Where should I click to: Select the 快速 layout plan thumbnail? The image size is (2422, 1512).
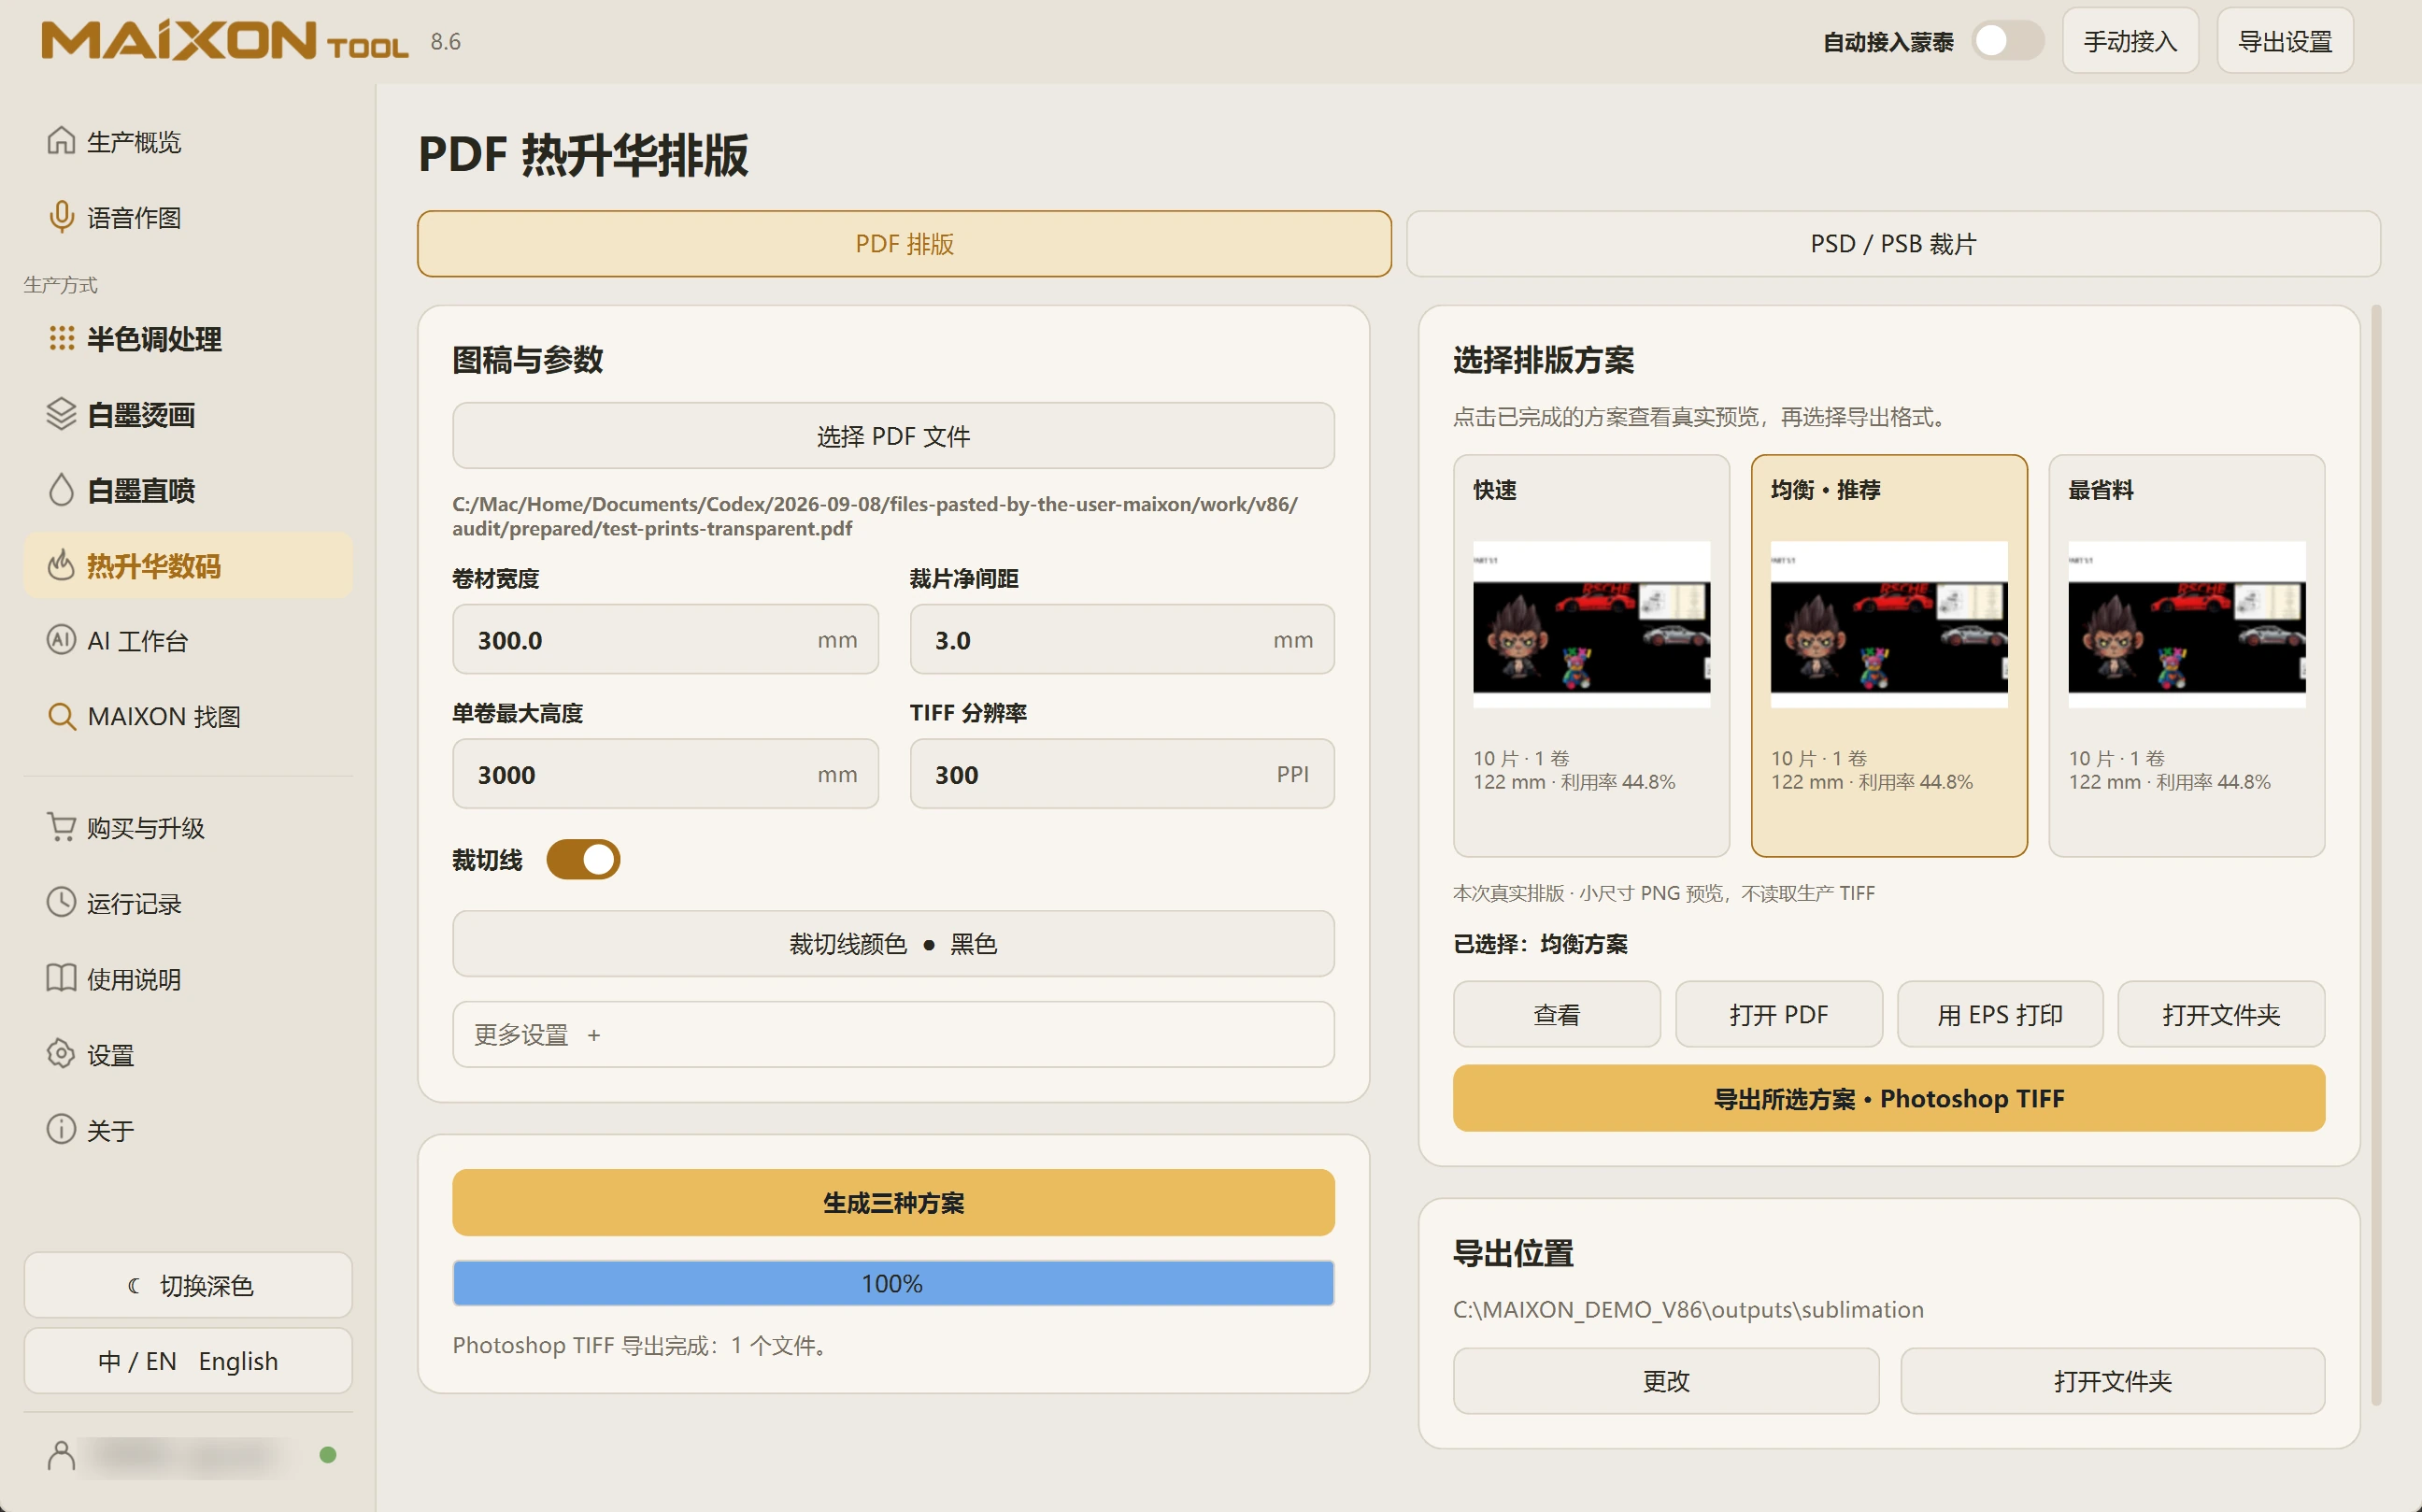tap(1591, 625)
